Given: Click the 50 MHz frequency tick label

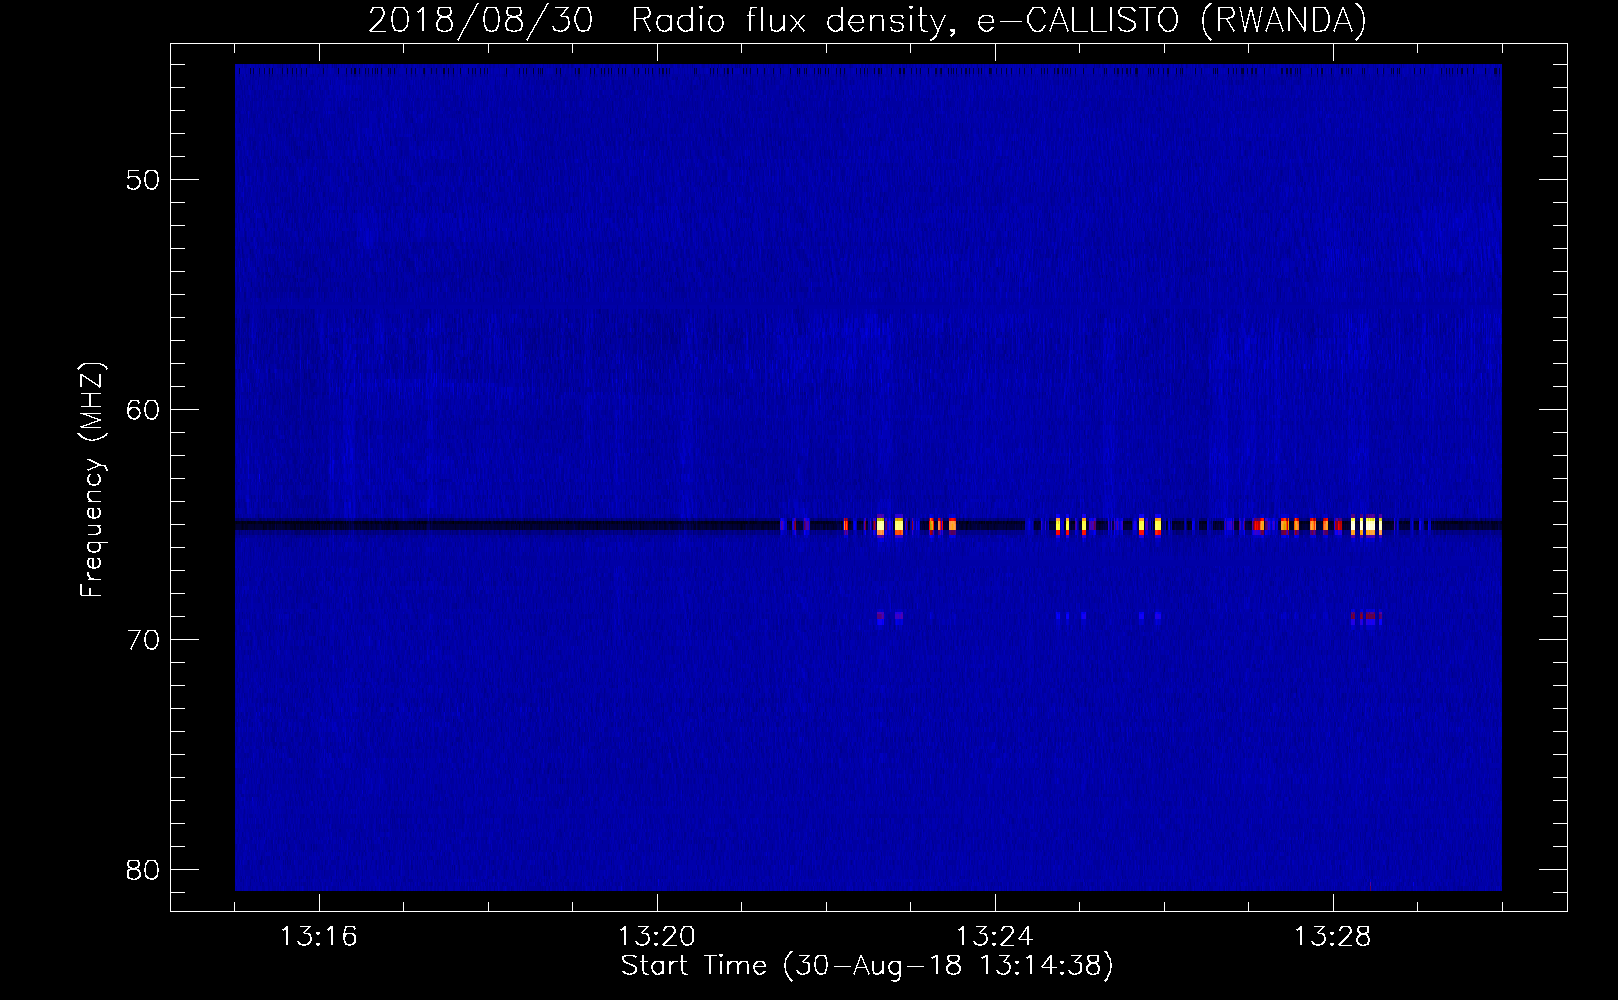Looking at the screenshot, I should (x=143, y=180).
